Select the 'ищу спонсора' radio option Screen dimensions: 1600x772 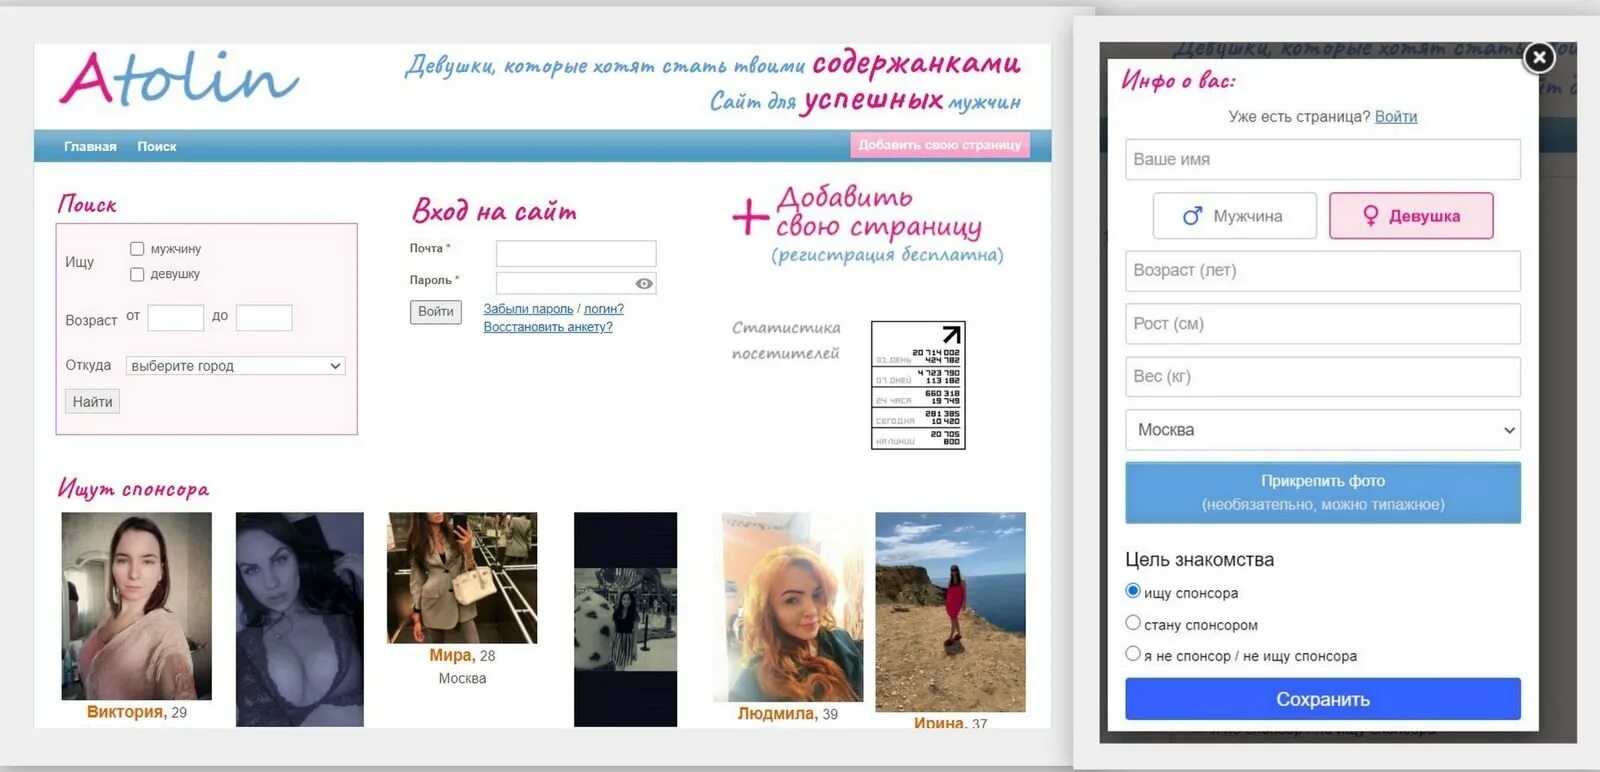click(x=1133, y=591)
